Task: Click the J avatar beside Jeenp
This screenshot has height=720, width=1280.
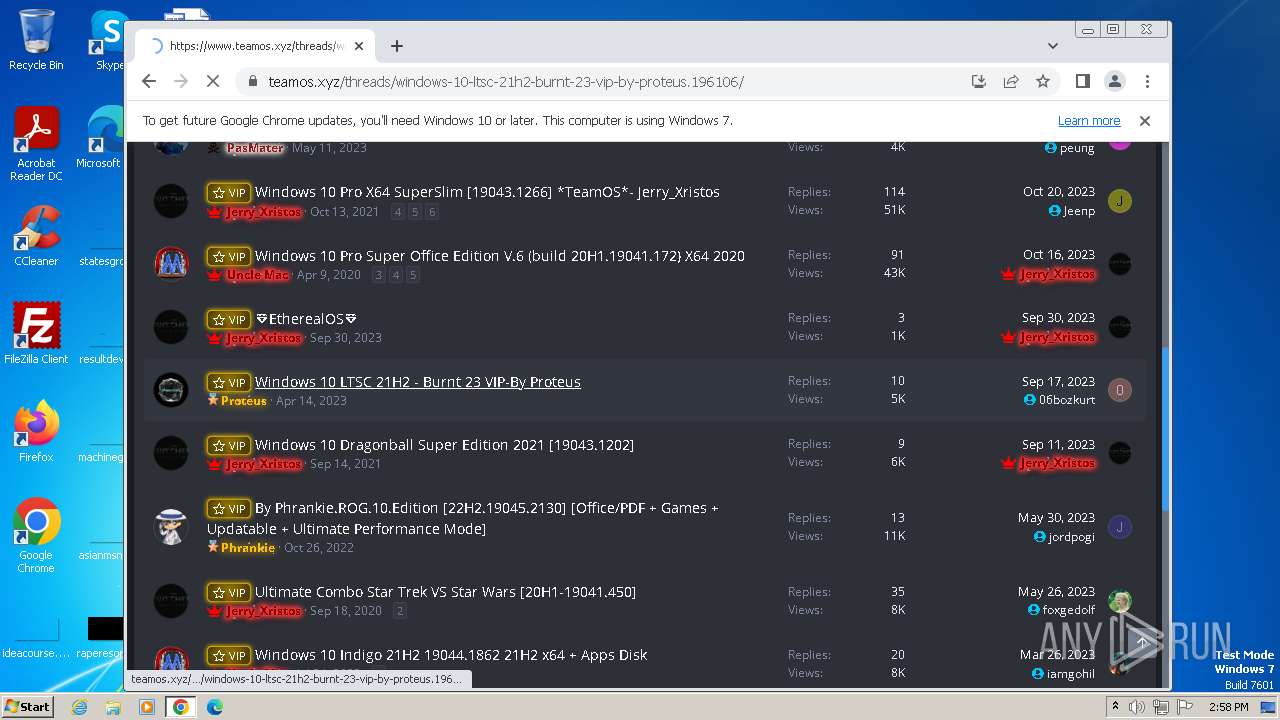Action: pos(1120,201)
